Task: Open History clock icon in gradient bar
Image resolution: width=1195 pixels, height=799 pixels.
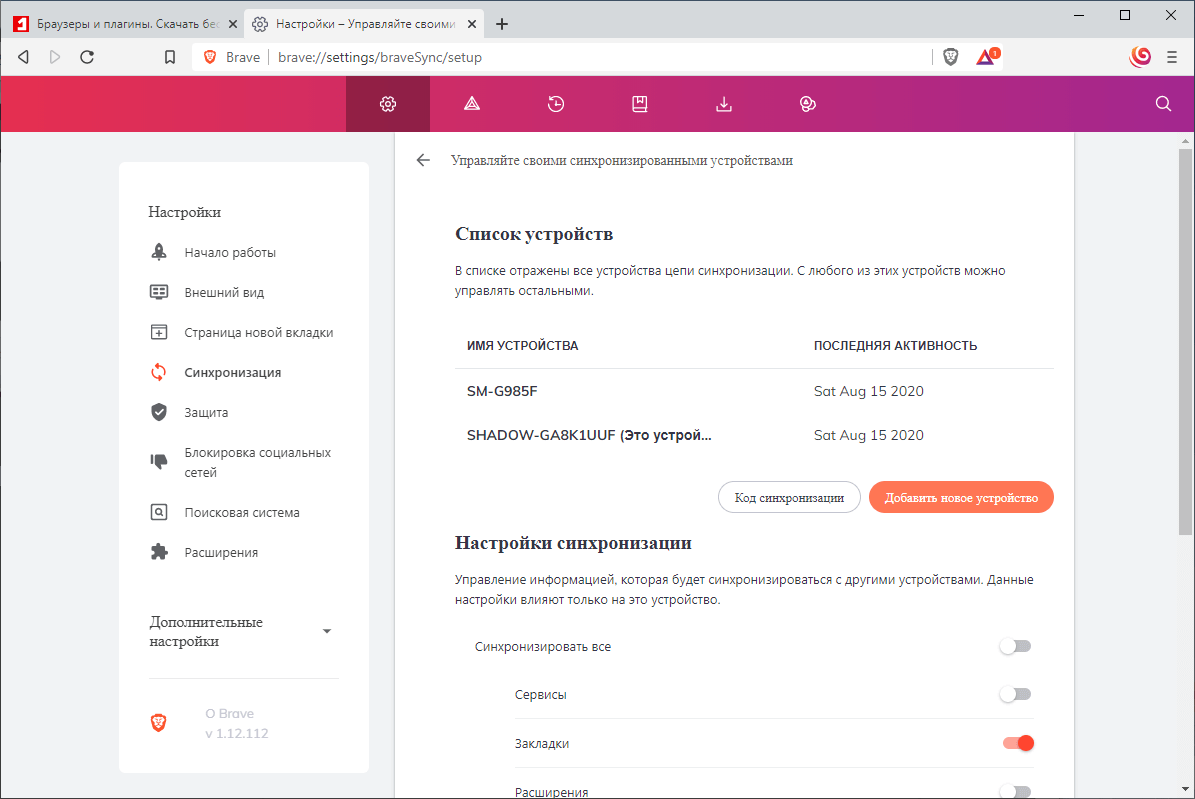Action: point(556,104)
